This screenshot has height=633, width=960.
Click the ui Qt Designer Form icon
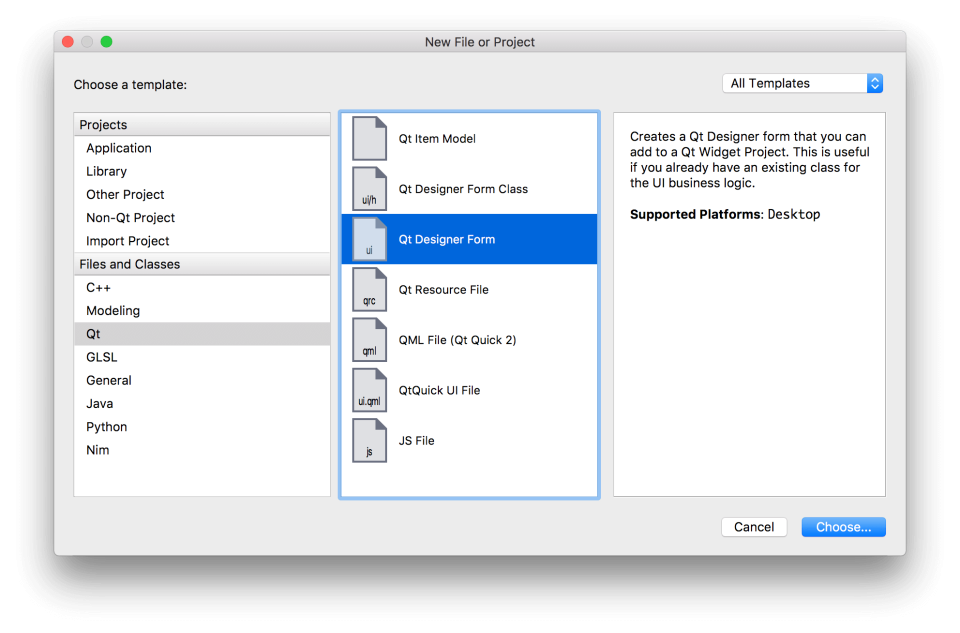point(369,239)
